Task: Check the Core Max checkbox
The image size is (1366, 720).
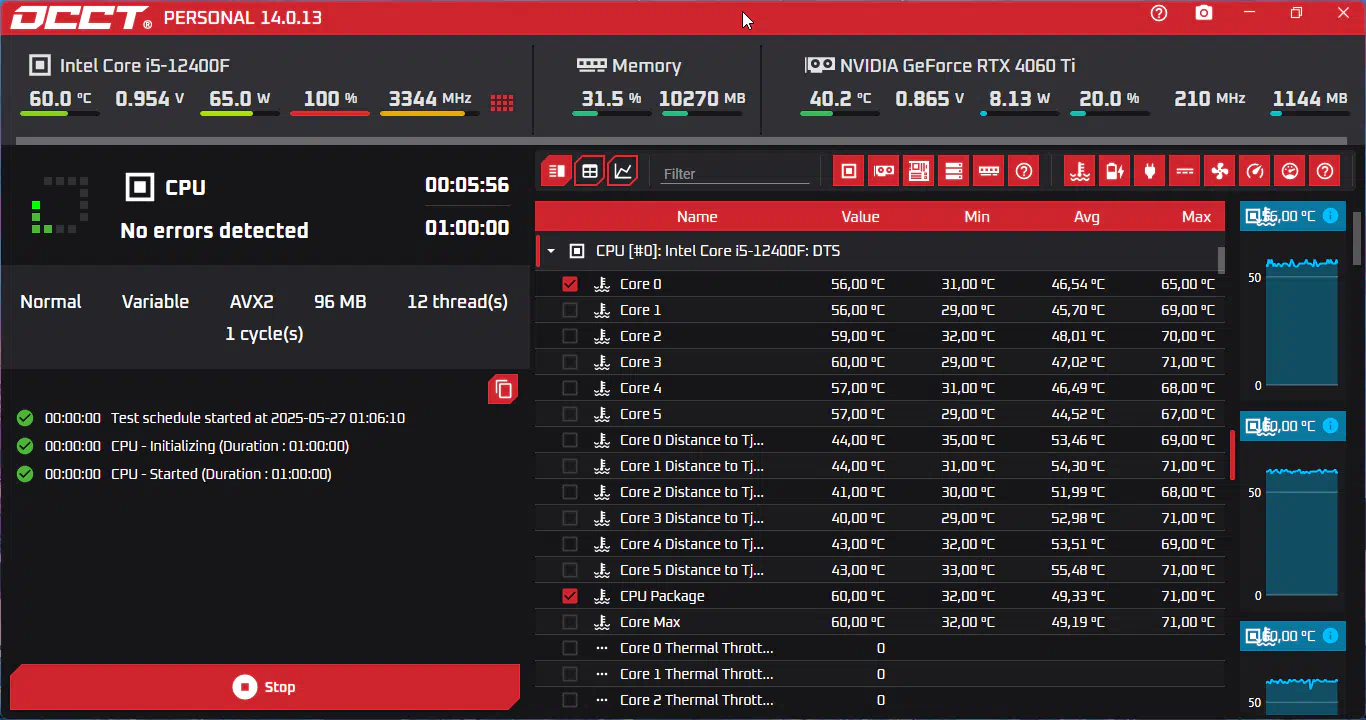Action: [x=570, y=622]
